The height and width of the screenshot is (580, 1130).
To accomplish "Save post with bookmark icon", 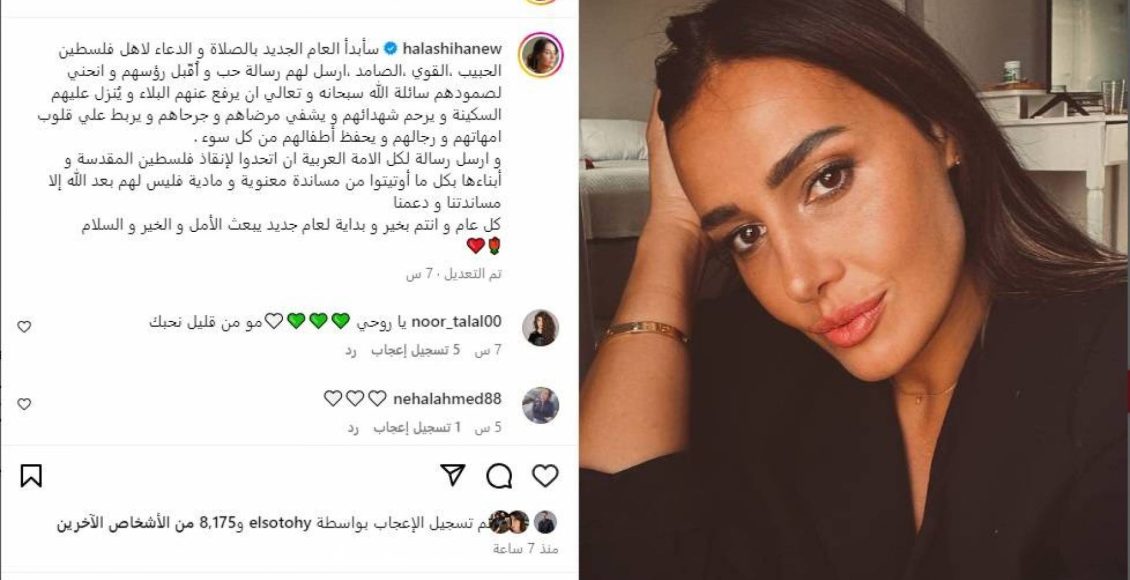I will pos(31,476).
